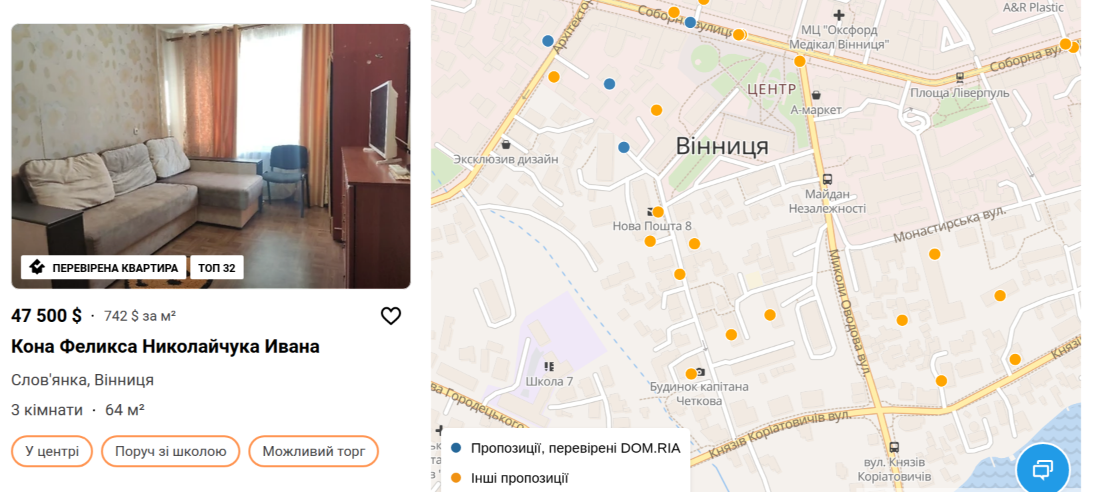
Task: Click Эксклюзив дизайн shop icon on map
Action: [x=506, y=145]
